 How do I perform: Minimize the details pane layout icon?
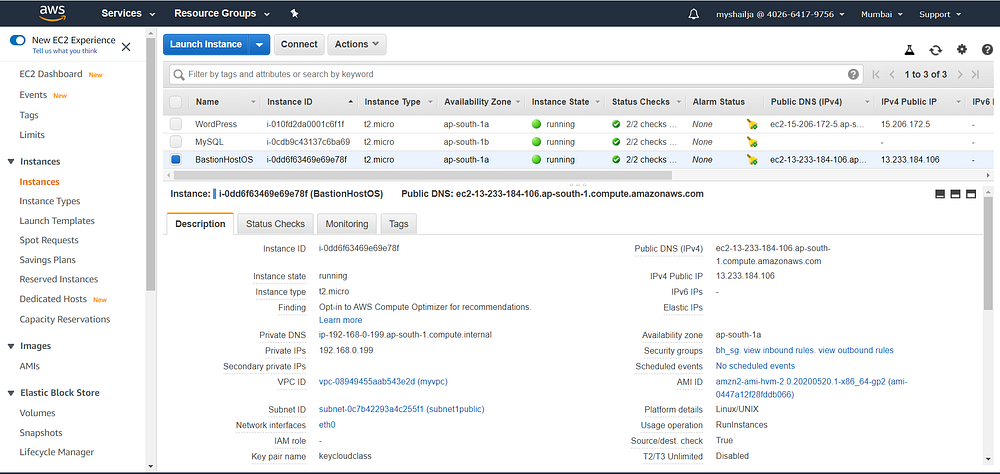(x=939, y=194)
